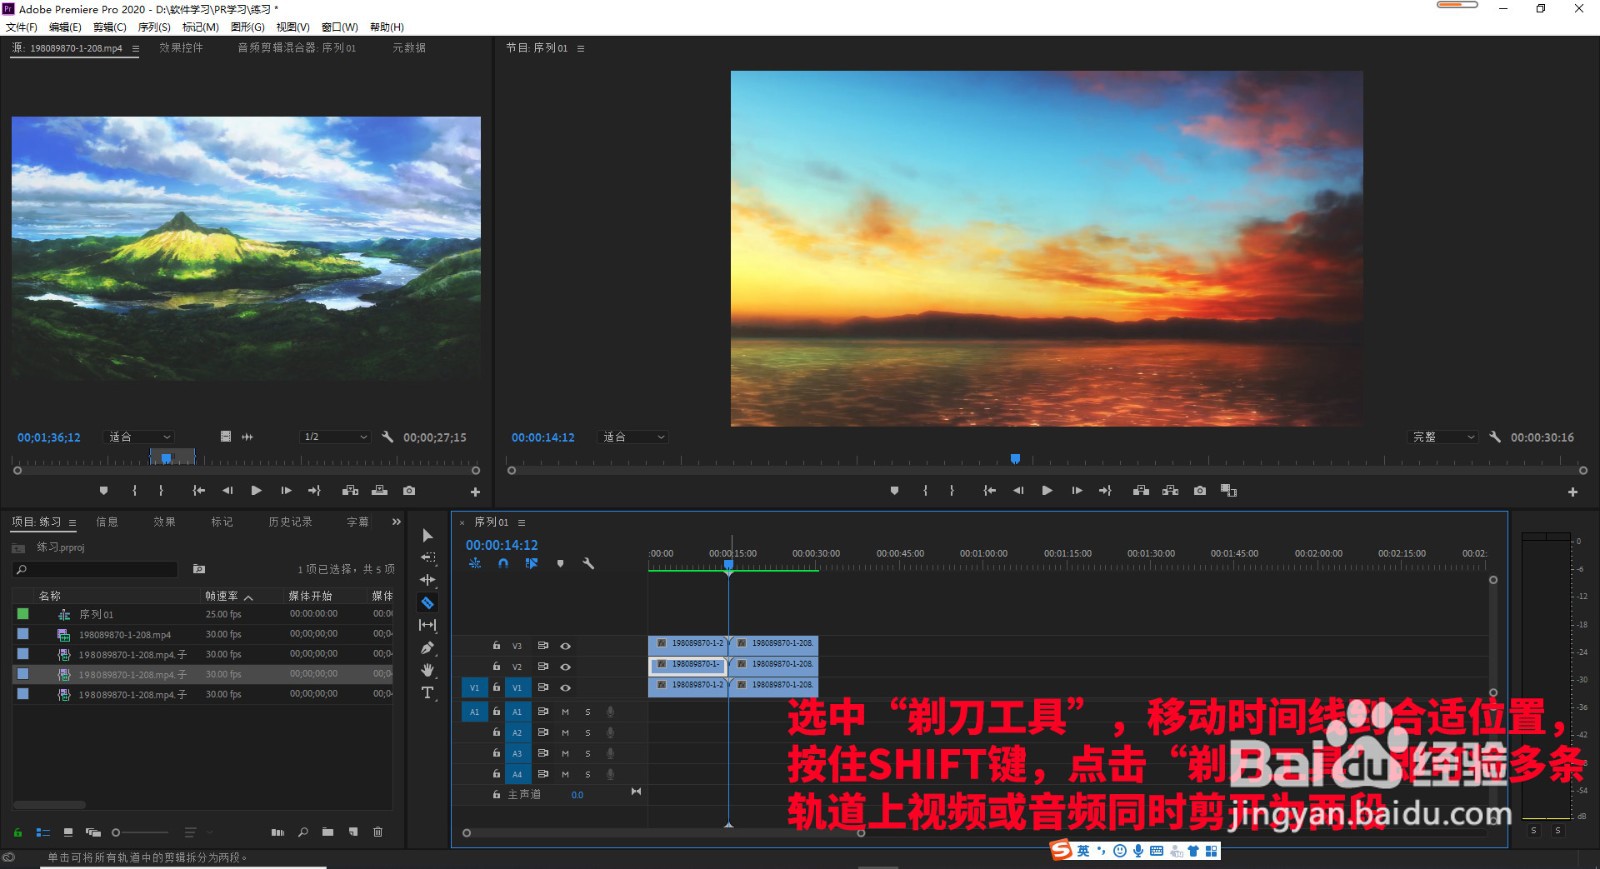Open Source monitor settings wrench

[388, 437]
